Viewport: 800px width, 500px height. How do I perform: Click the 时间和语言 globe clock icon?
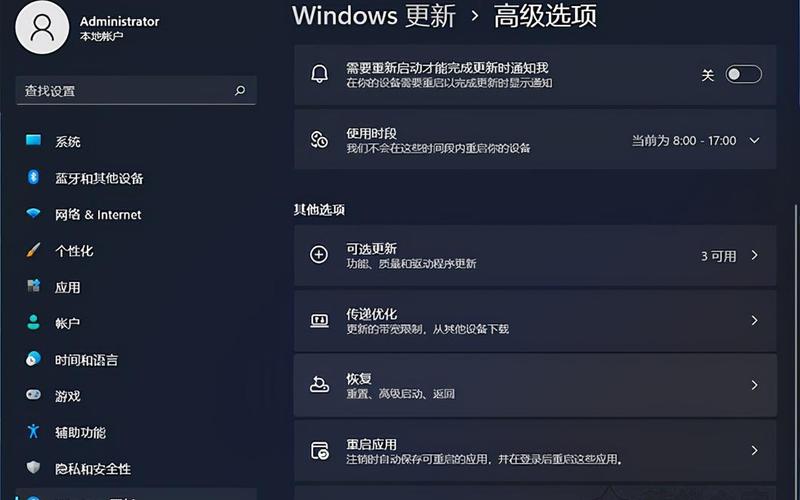34,359
